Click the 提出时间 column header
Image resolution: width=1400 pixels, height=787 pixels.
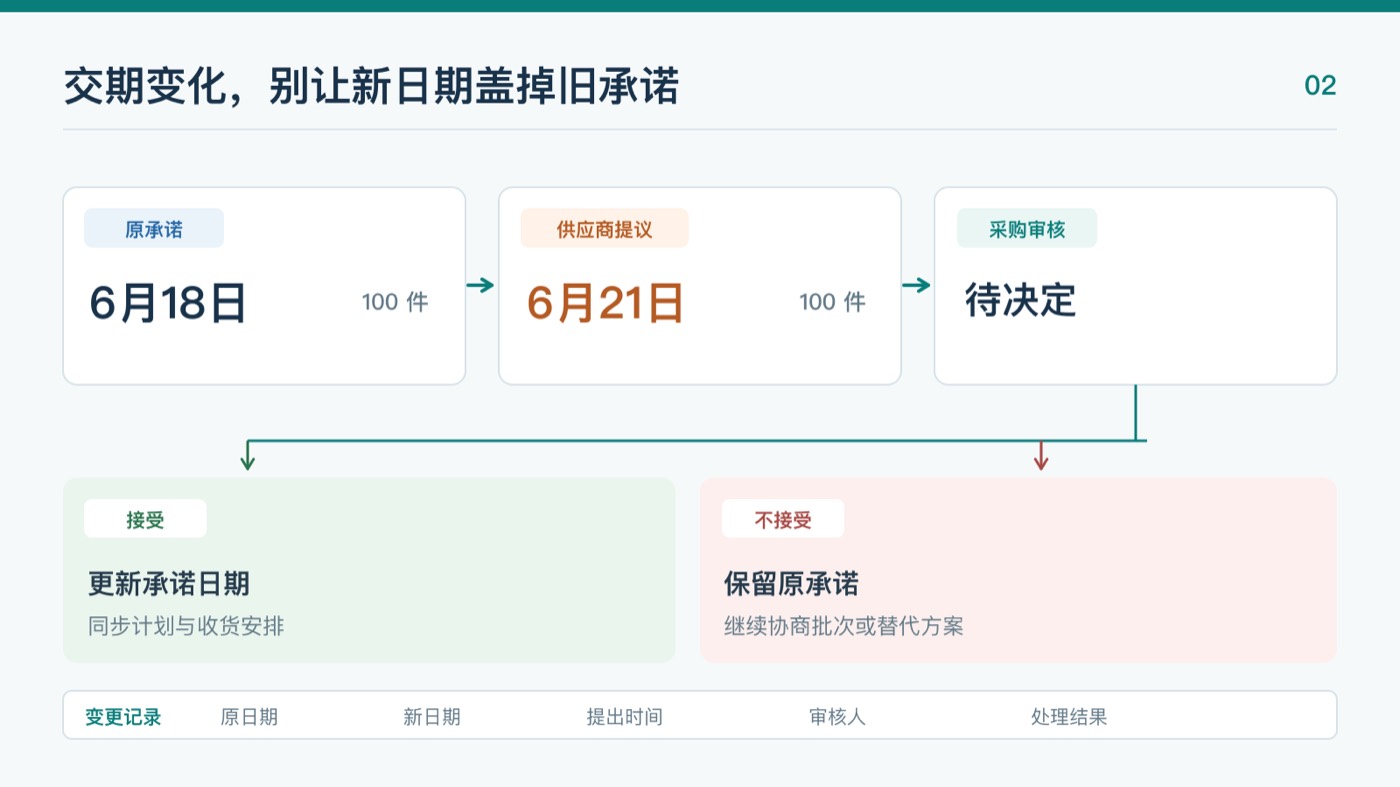pyautogui.click(x=624, y=717)
